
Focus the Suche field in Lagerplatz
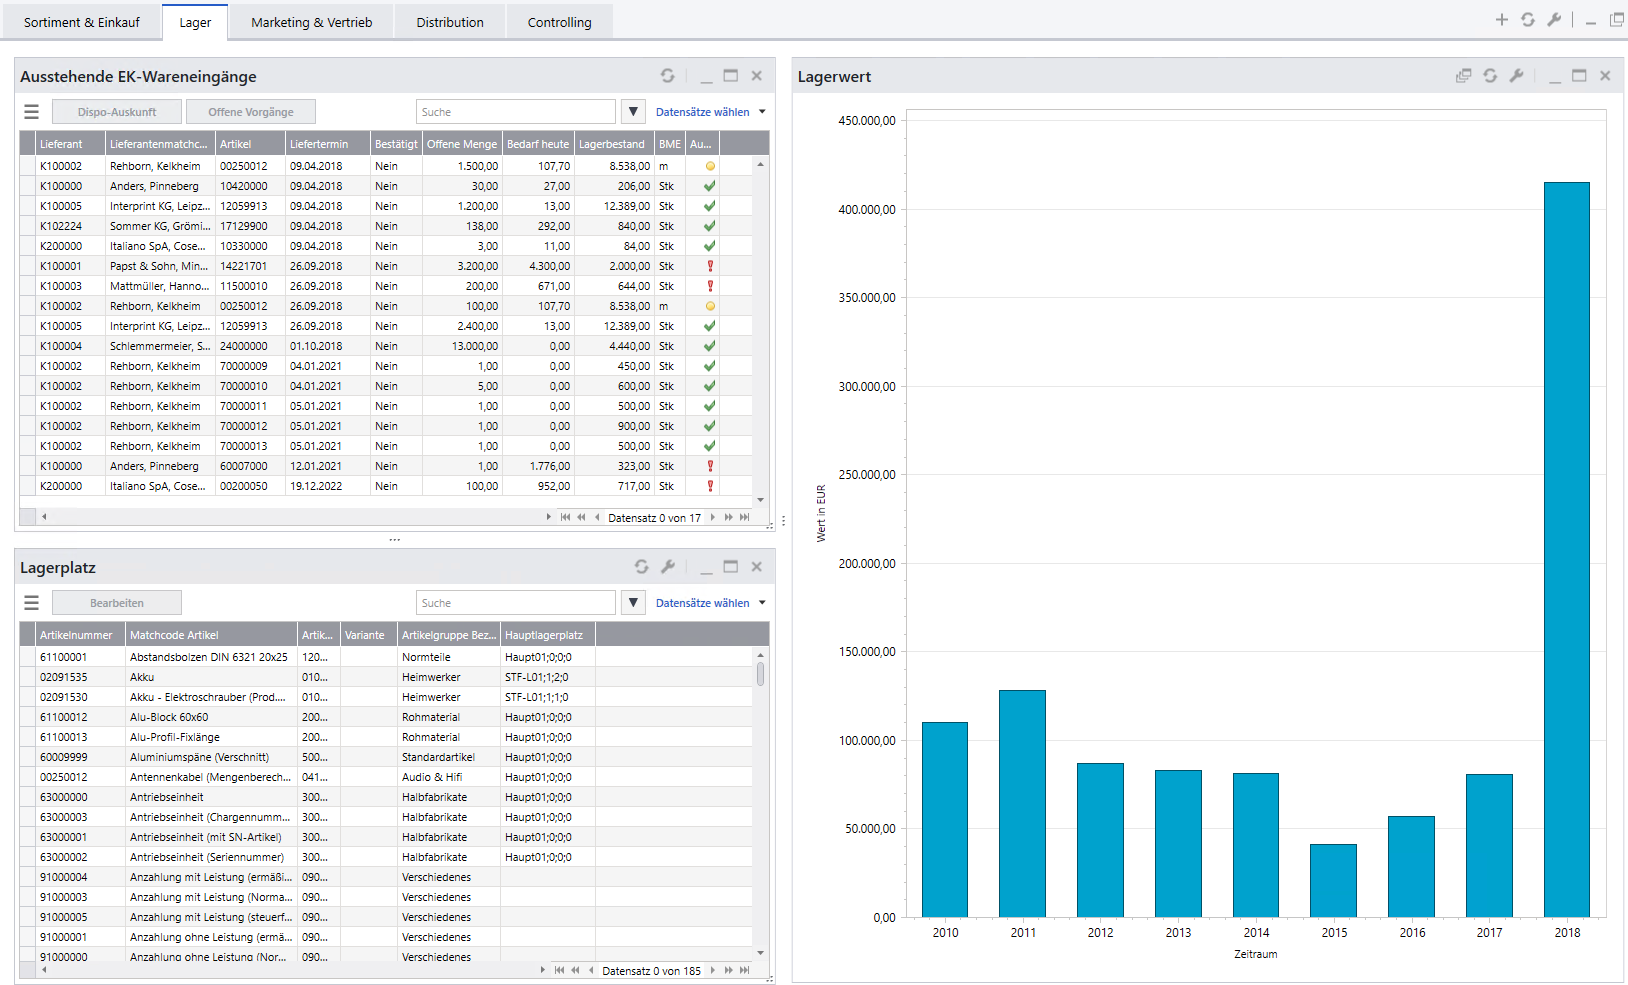click(x=515, y=603)
